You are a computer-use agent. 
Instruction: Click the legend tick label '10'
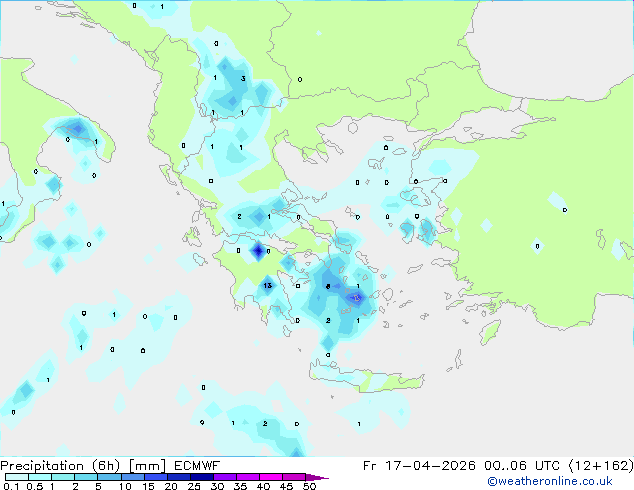click(125, 486)
